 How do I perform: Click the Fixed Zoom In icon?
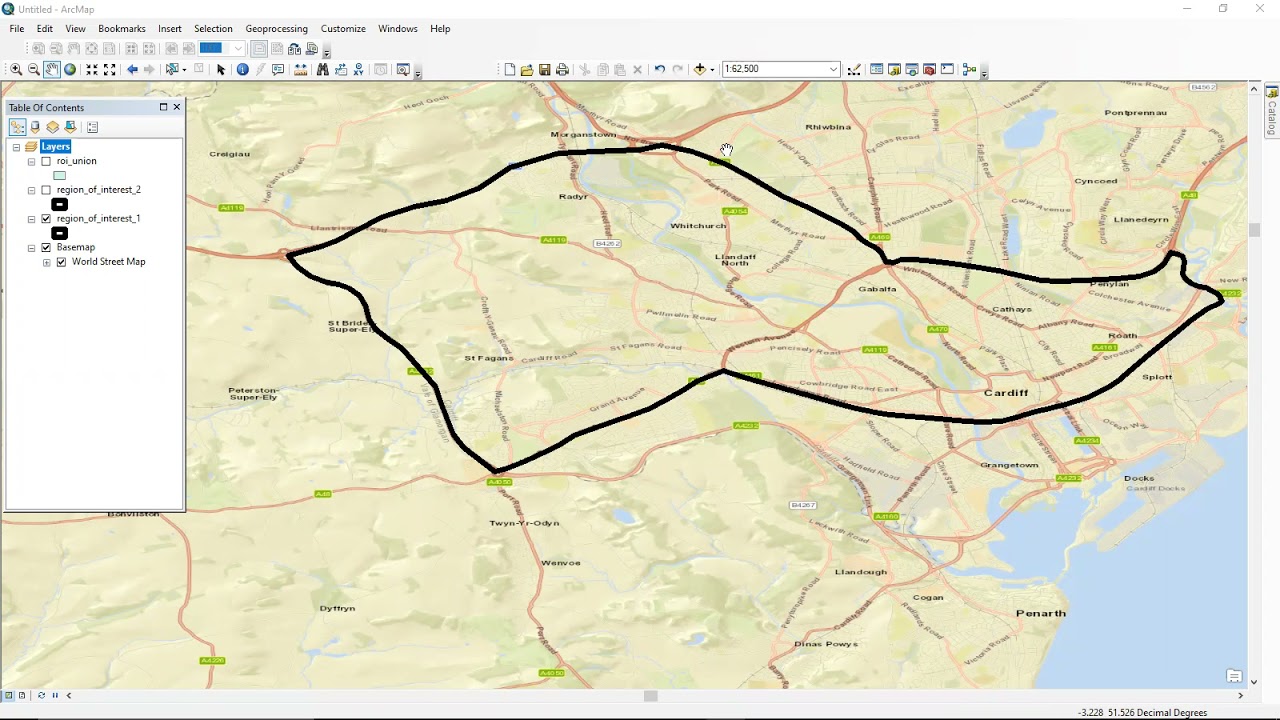(92, 69)
